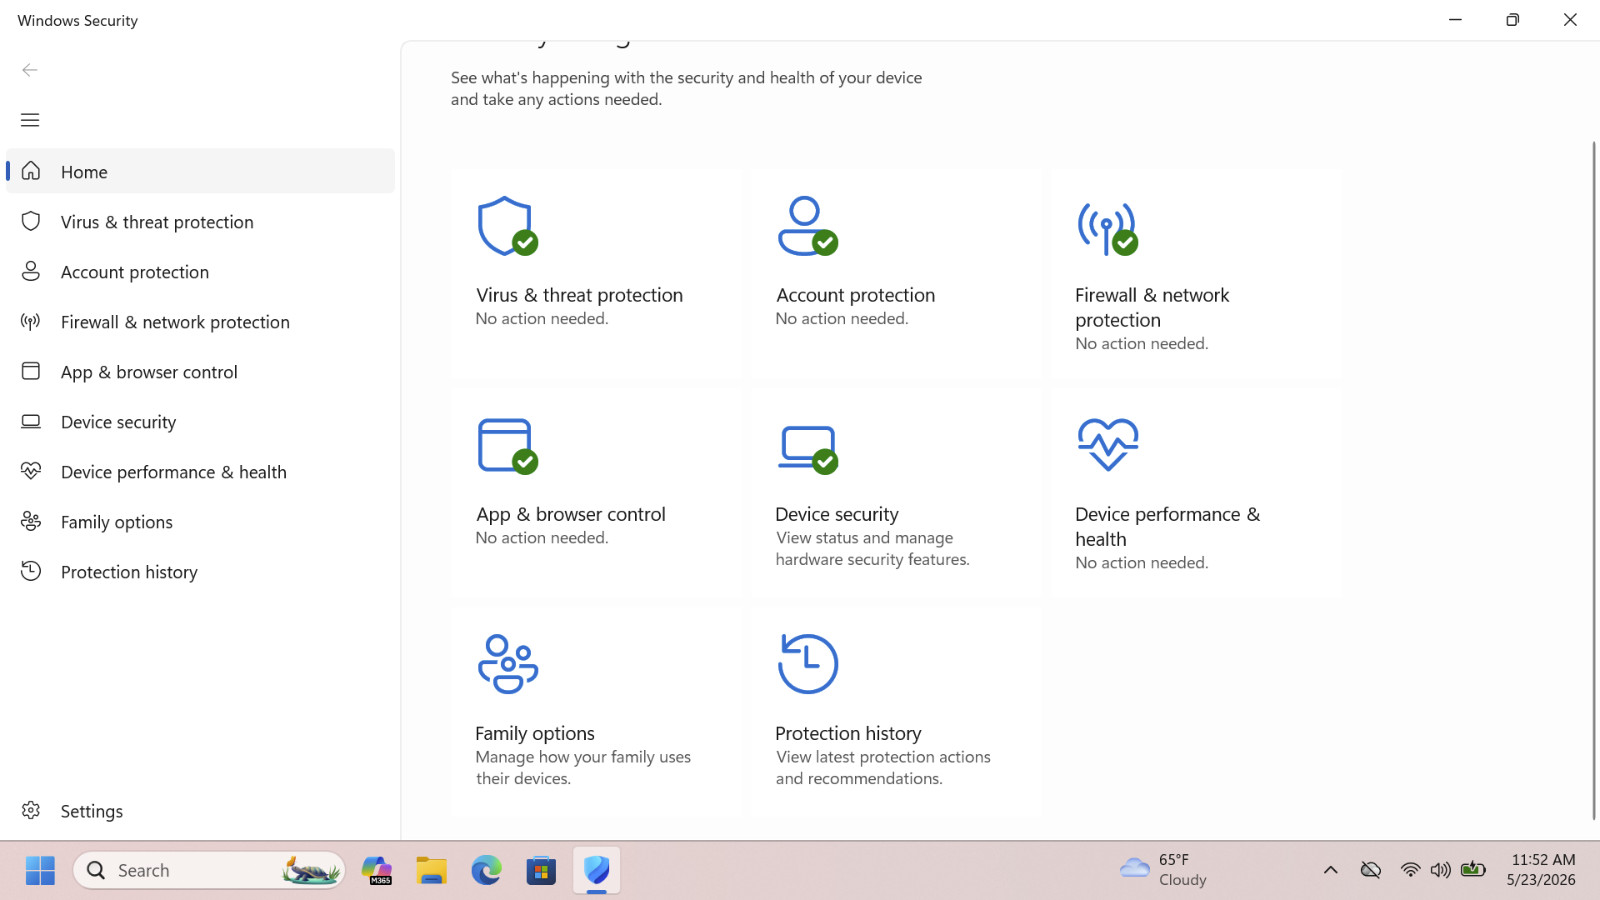
Task: Open the weather widget showing 65°F Cloudy
Action: pos(1164,870)
